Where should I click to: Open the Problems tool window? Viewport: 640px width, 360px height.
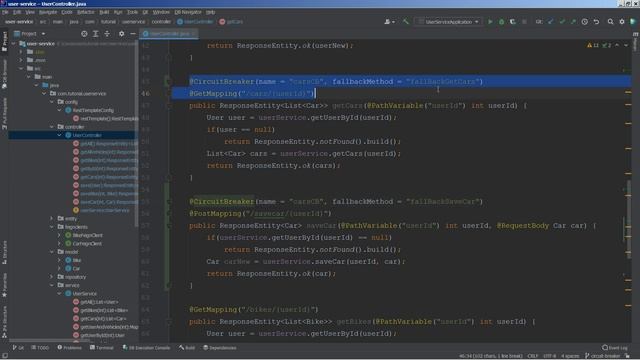click(69, 348)
